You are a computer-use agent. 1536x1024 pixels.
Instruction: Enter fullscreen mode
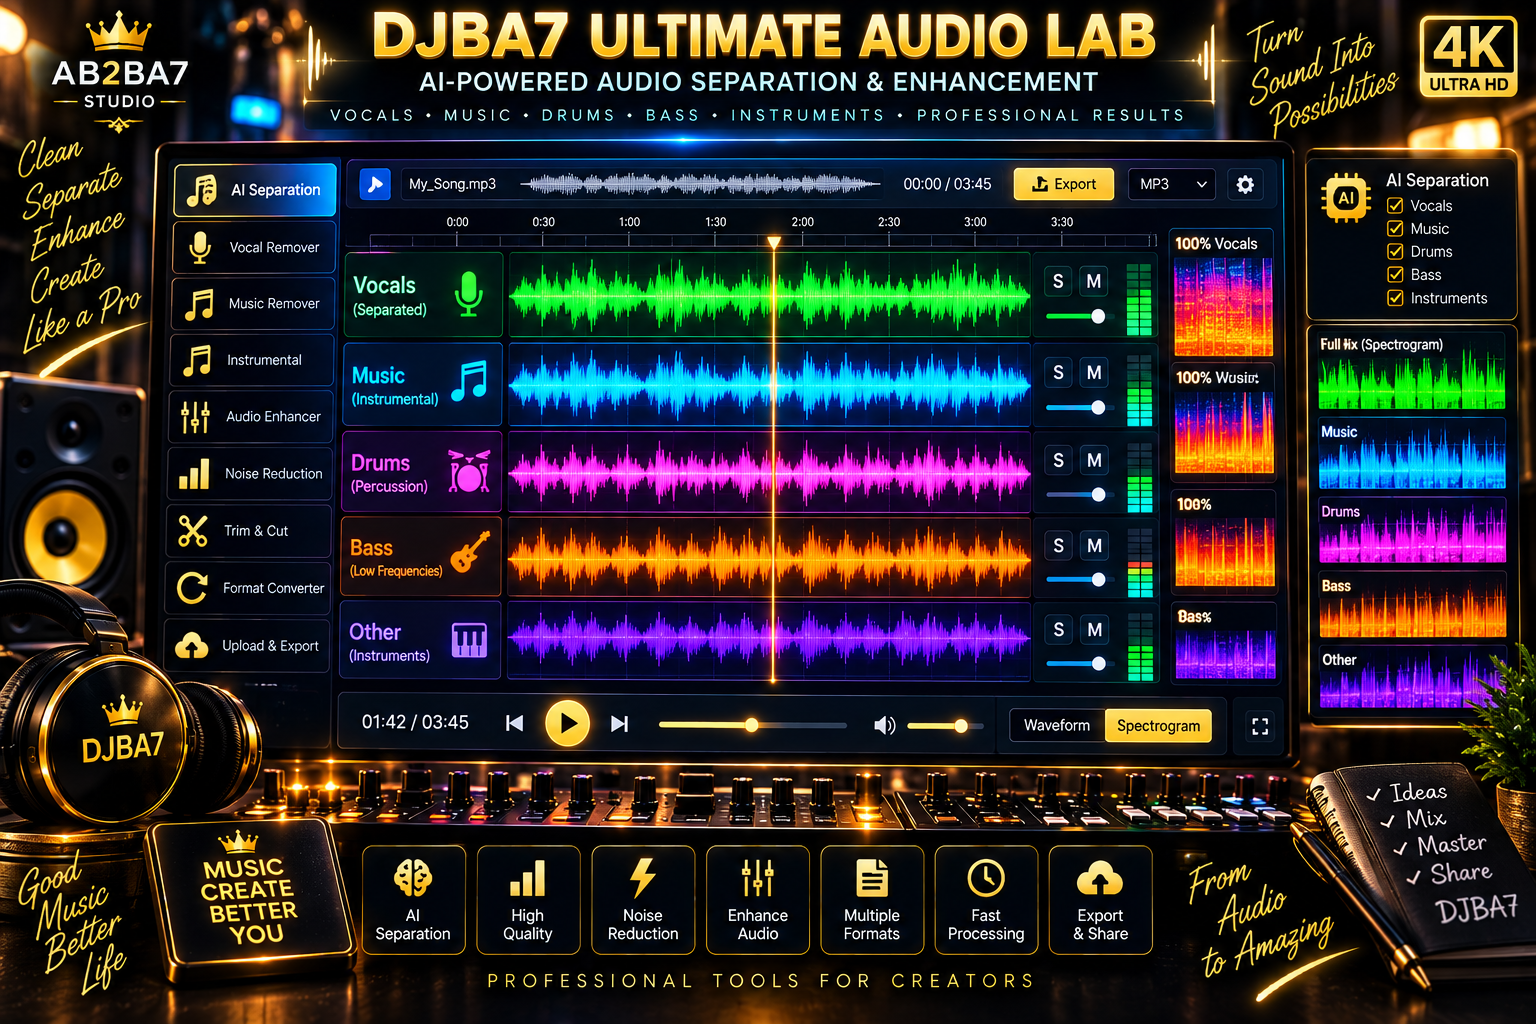coord(1260,726)
